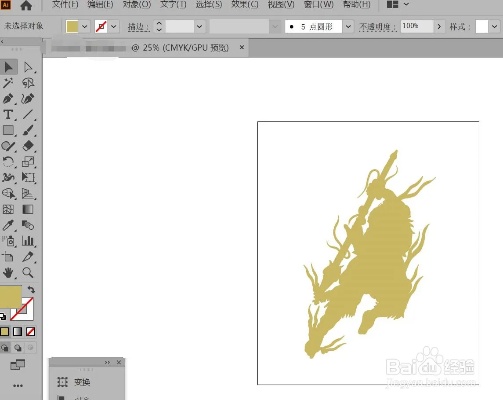Open the 编辑(E) menu
The image size is (503, 400).
(100, 5)
